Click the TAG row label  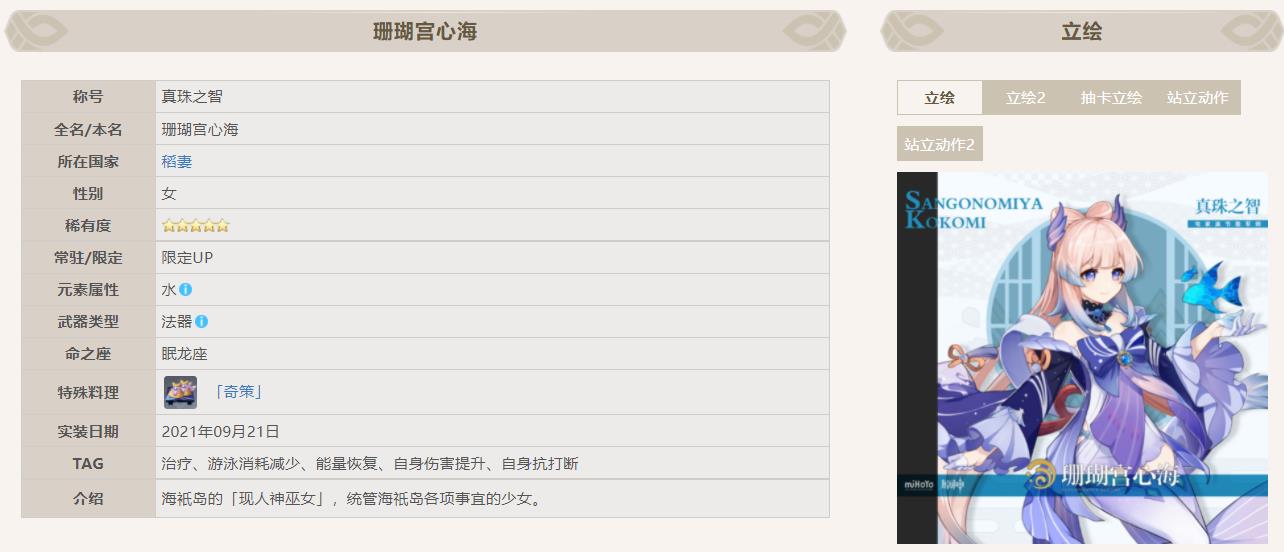pyautogui.click(x=88, y=464)
